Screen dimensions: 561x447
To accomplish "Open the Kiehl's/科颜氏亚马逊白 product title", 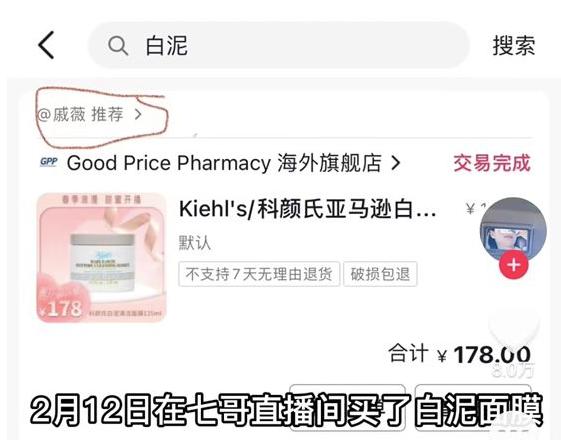I will [x=307, y=209].
